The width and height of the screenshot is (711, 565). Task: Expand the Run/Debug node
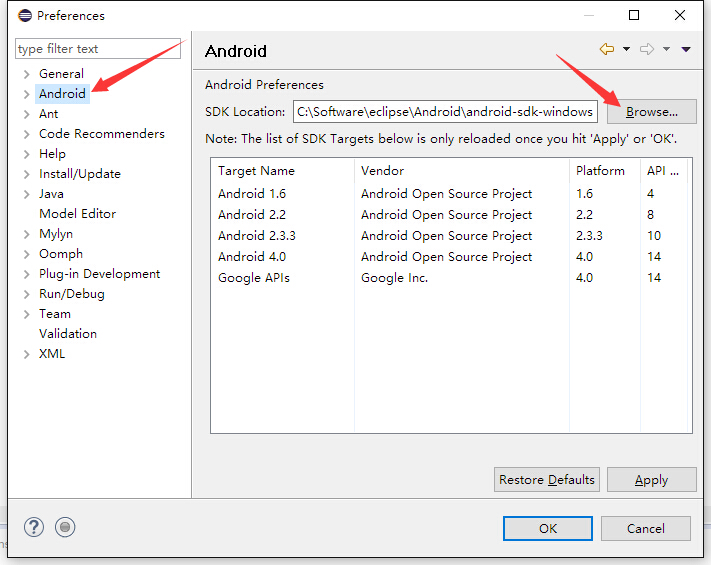[26, 294]
